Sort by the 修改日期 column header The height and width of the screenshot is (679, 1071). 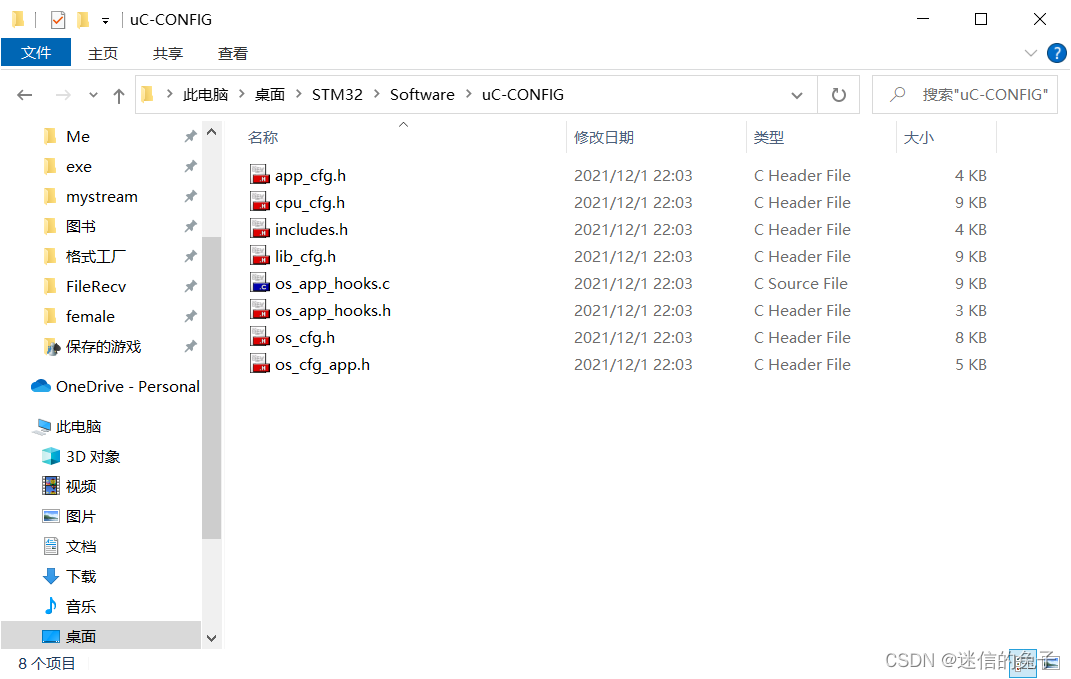pos(604,137)
